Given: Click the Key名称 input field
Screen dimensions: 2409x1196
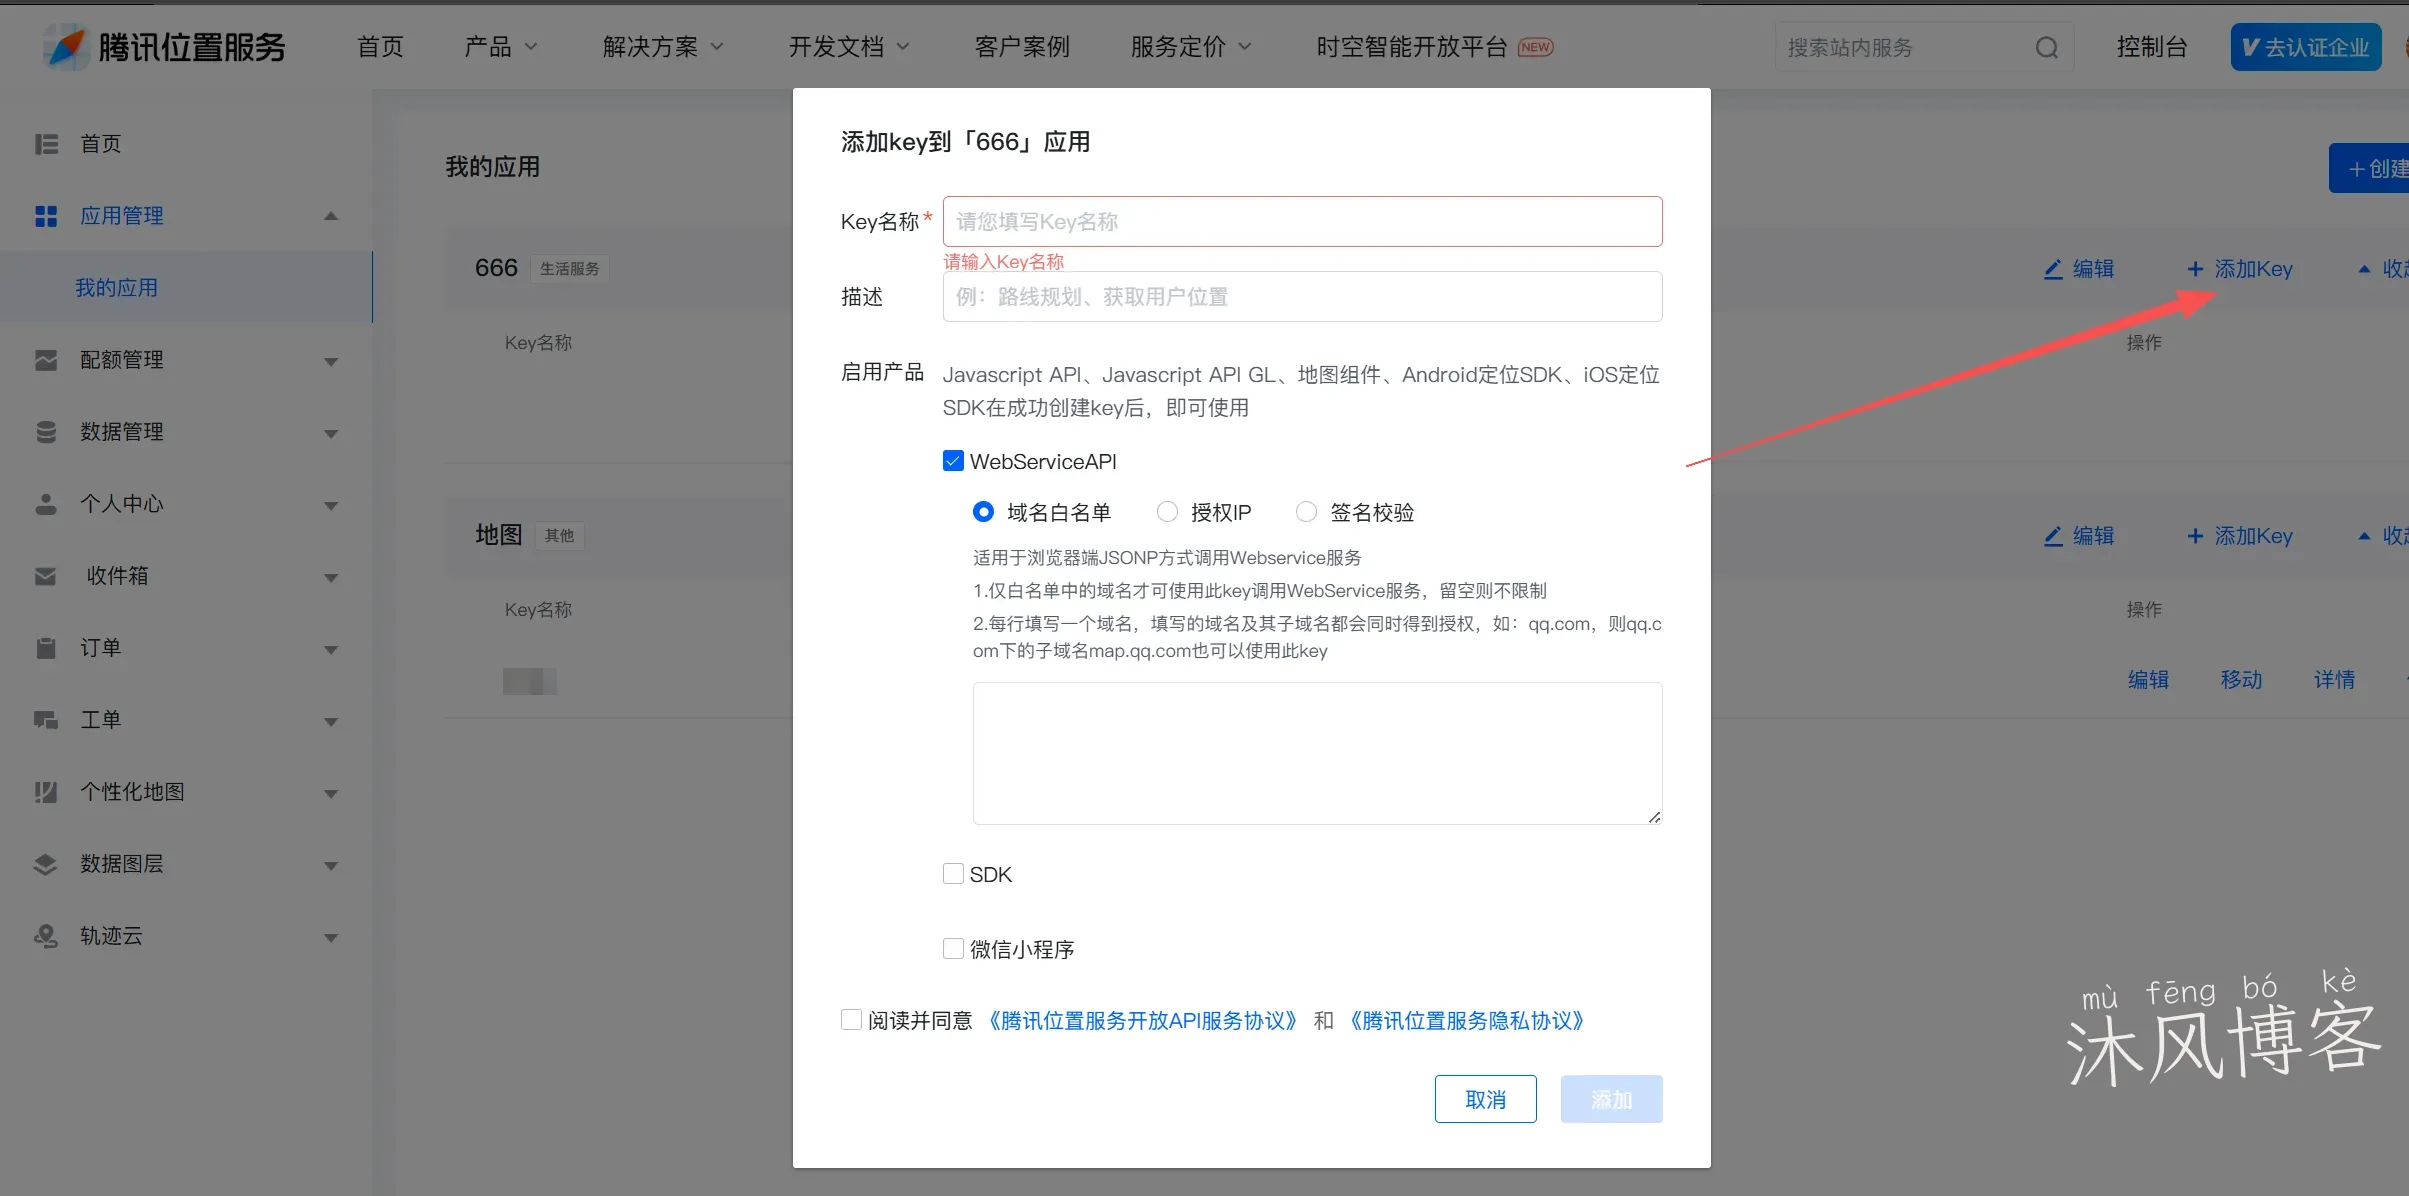Looking at the screenshot, I should (x=1300, y=221).
